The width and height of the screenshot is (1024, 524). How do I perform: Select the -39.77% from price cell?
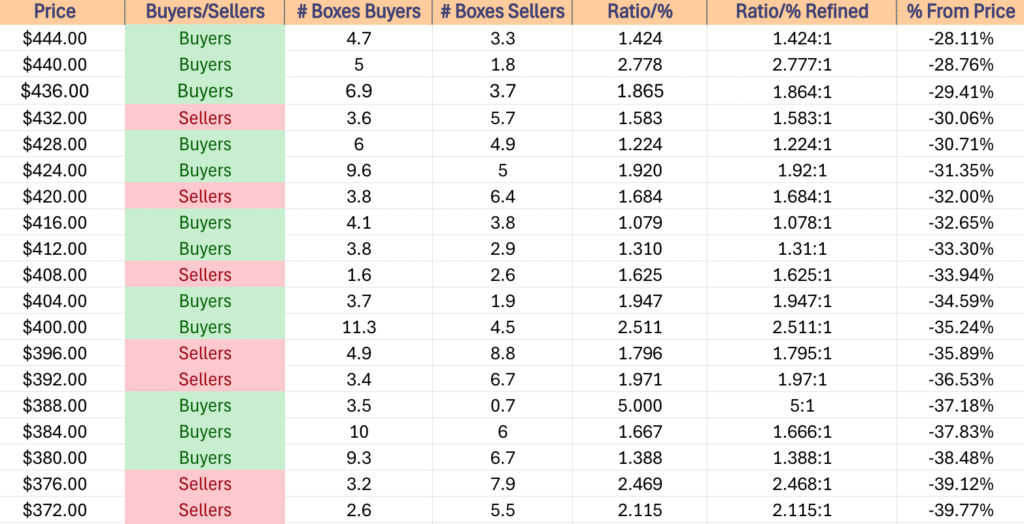961,510
